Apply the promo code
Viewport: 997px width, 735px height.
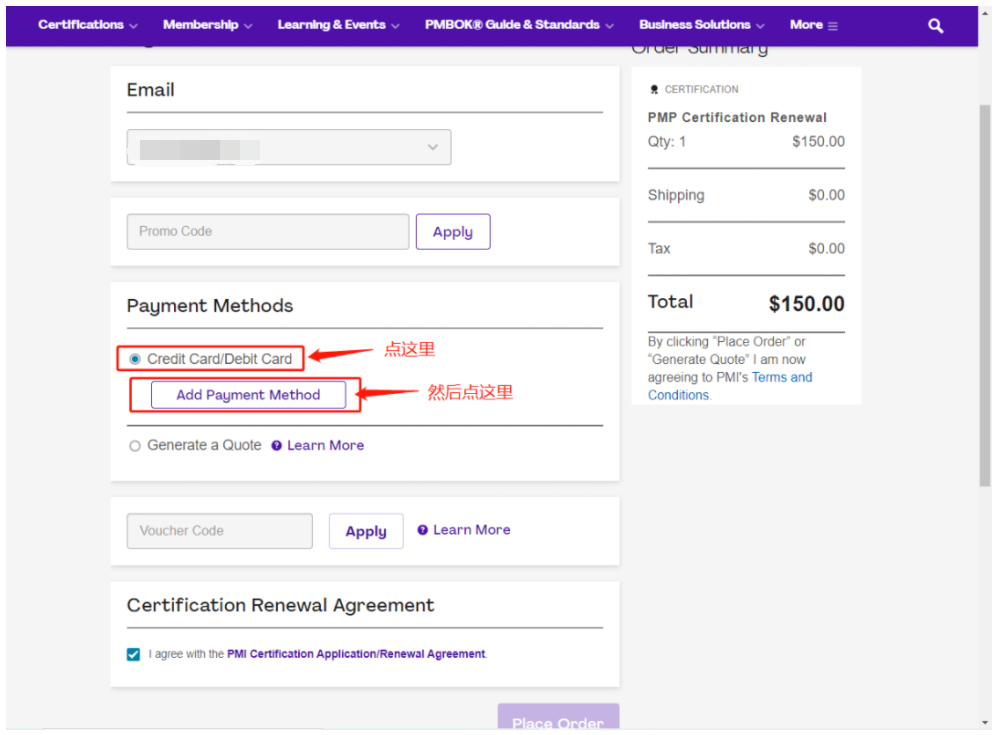click(x=453, y=231)
